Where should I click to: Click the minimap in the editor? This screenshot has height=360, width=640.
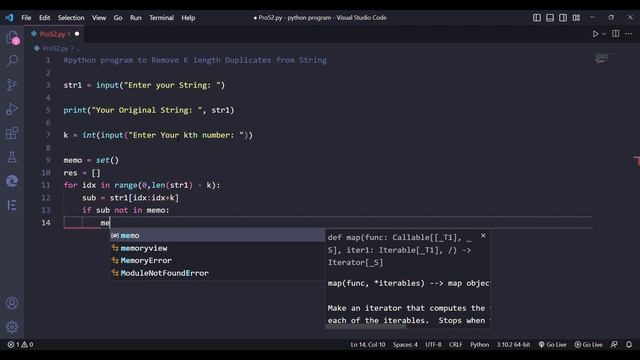(x=601, y=59)
